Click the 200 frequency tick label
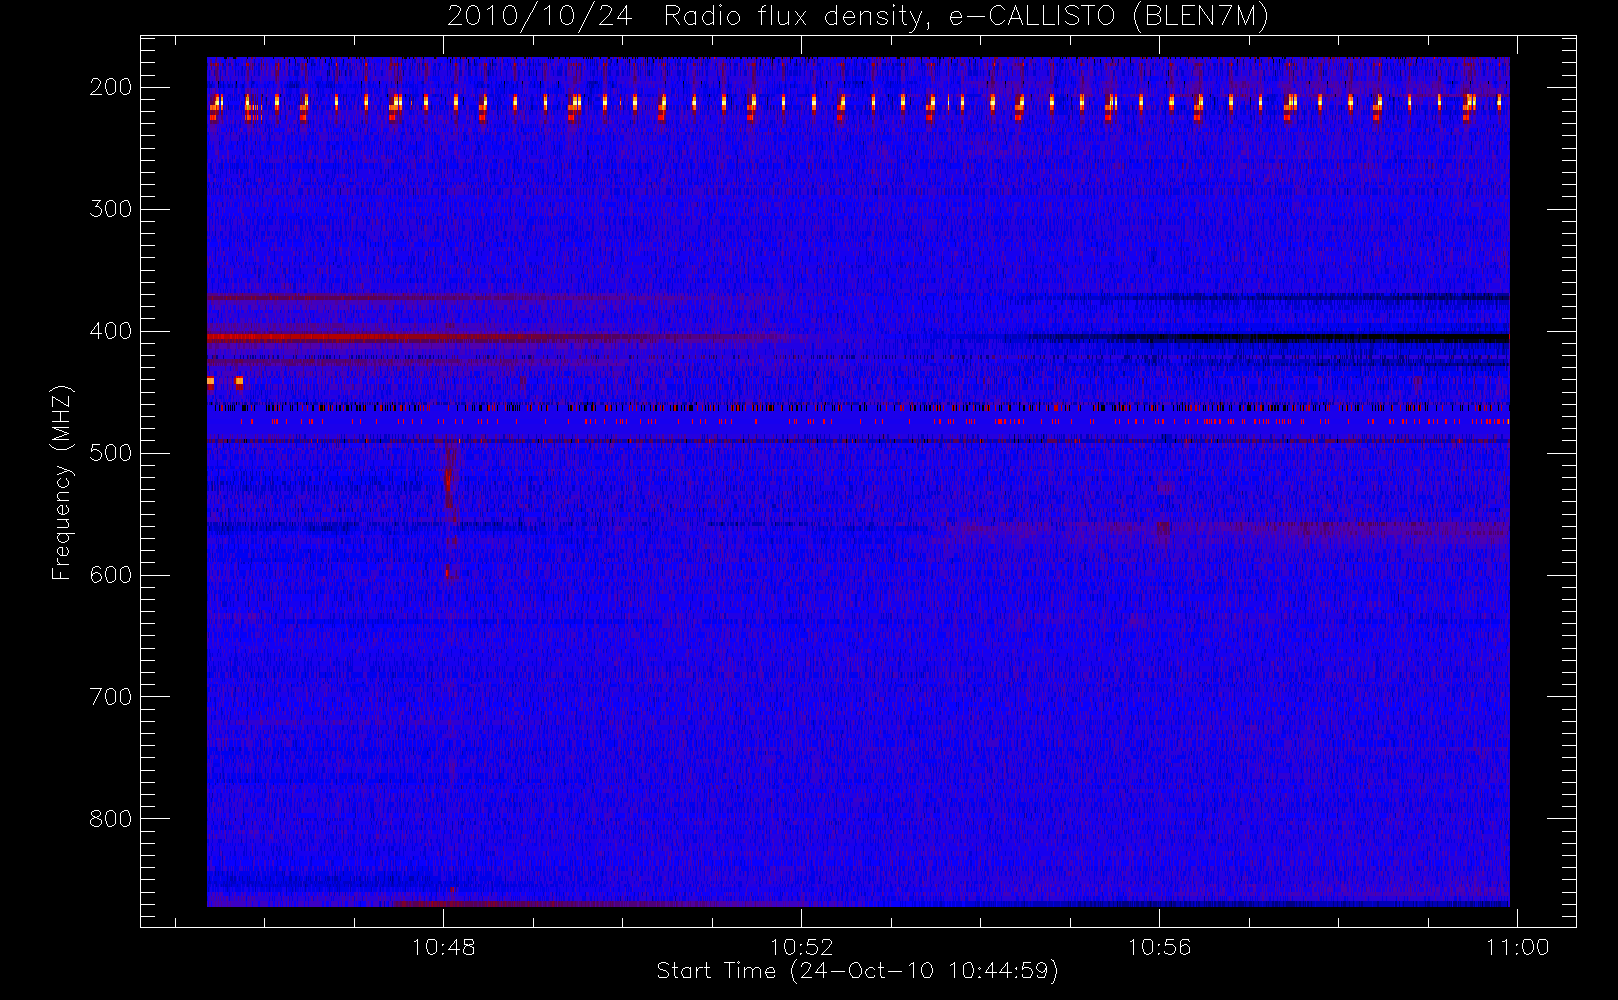 pyautogui.click(x=110, y=87)
